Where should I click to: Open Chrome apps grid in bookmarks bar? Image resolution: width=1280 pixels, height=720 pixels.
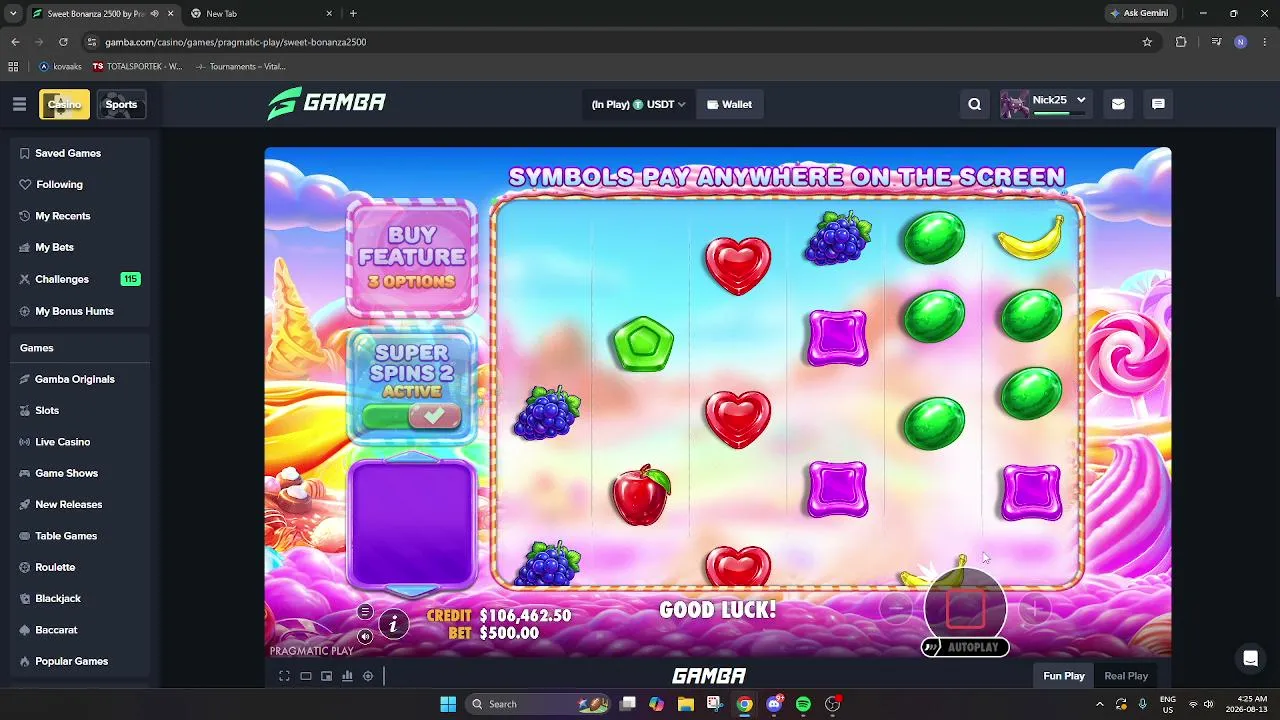point(13,66)
